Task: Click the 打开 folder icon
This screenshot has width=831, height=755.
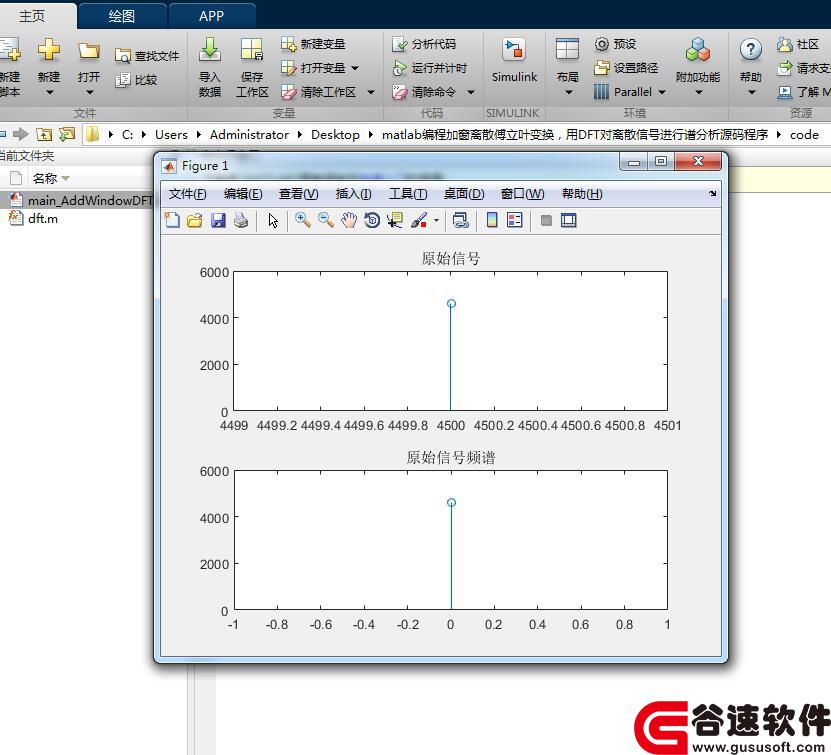Action: coord(89,51)
